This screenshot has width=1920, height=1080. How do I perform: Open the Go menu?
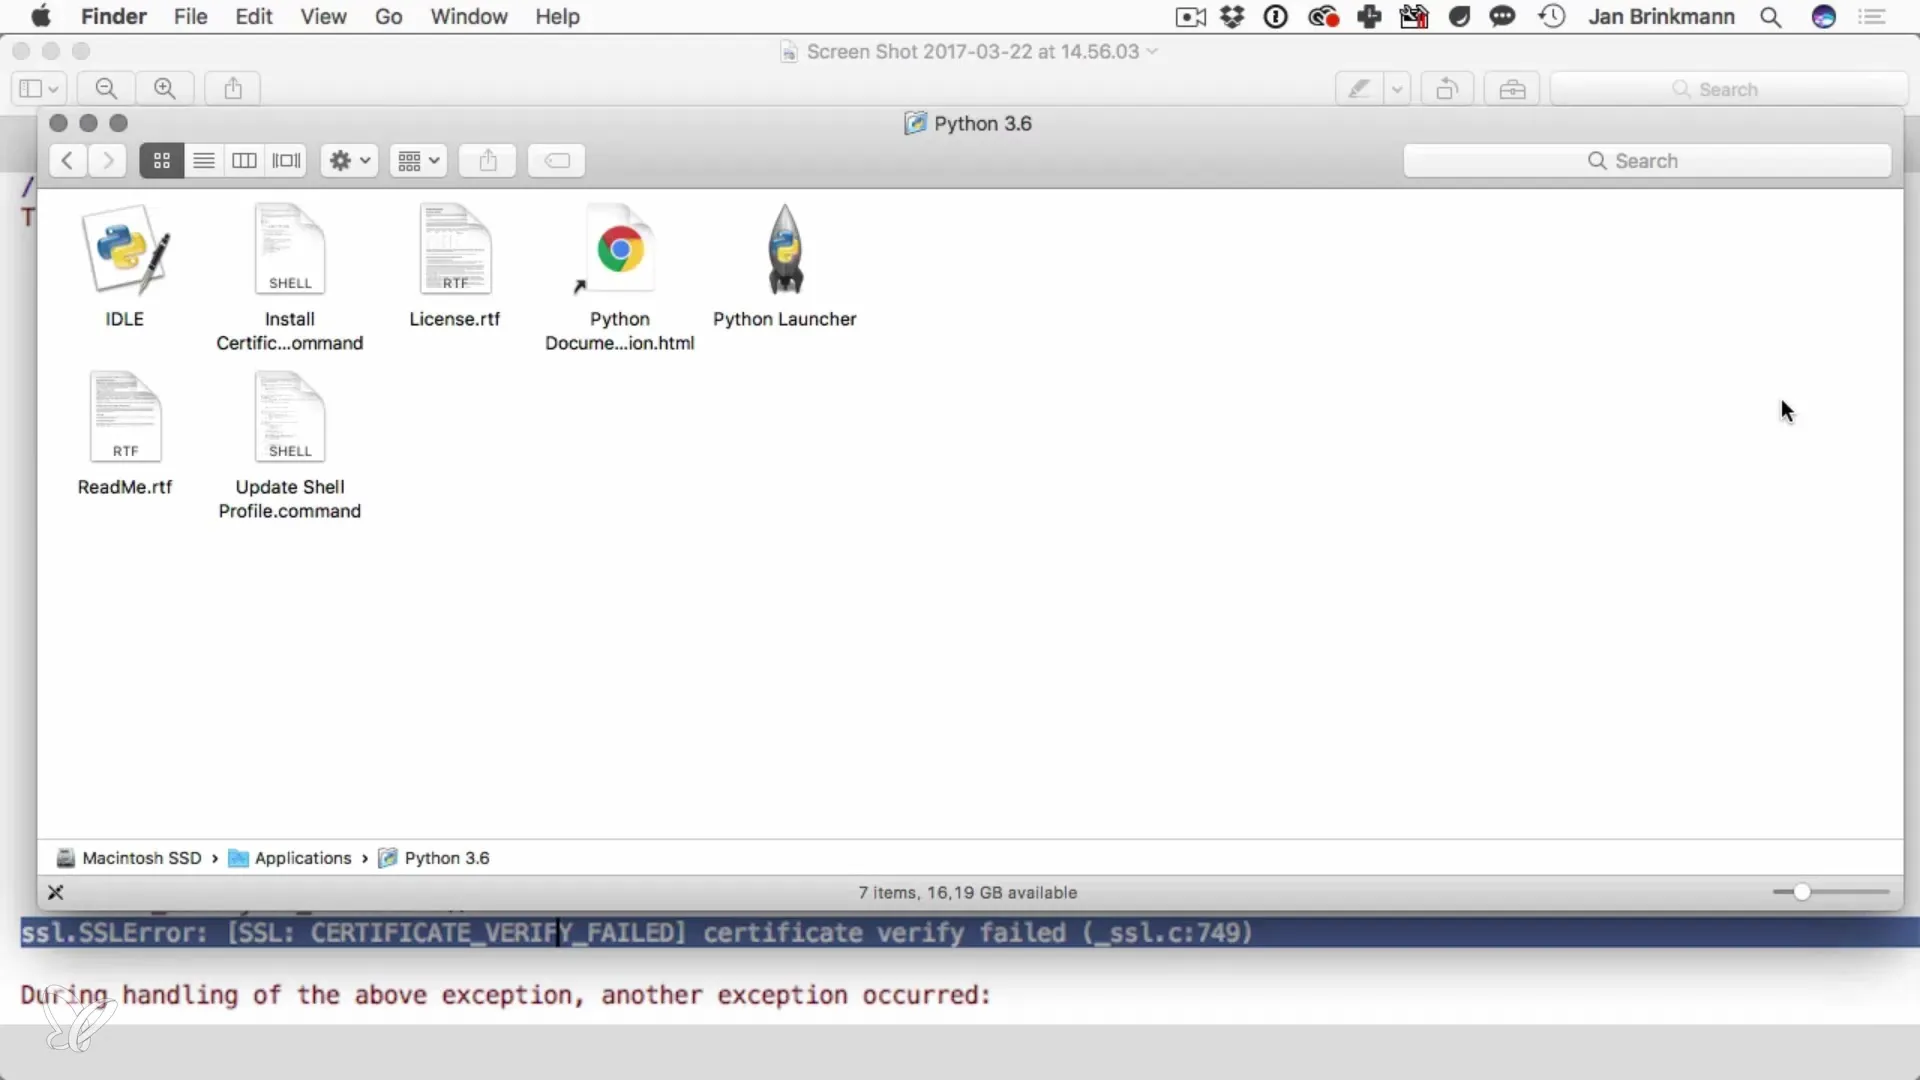(x=388, y=16)
